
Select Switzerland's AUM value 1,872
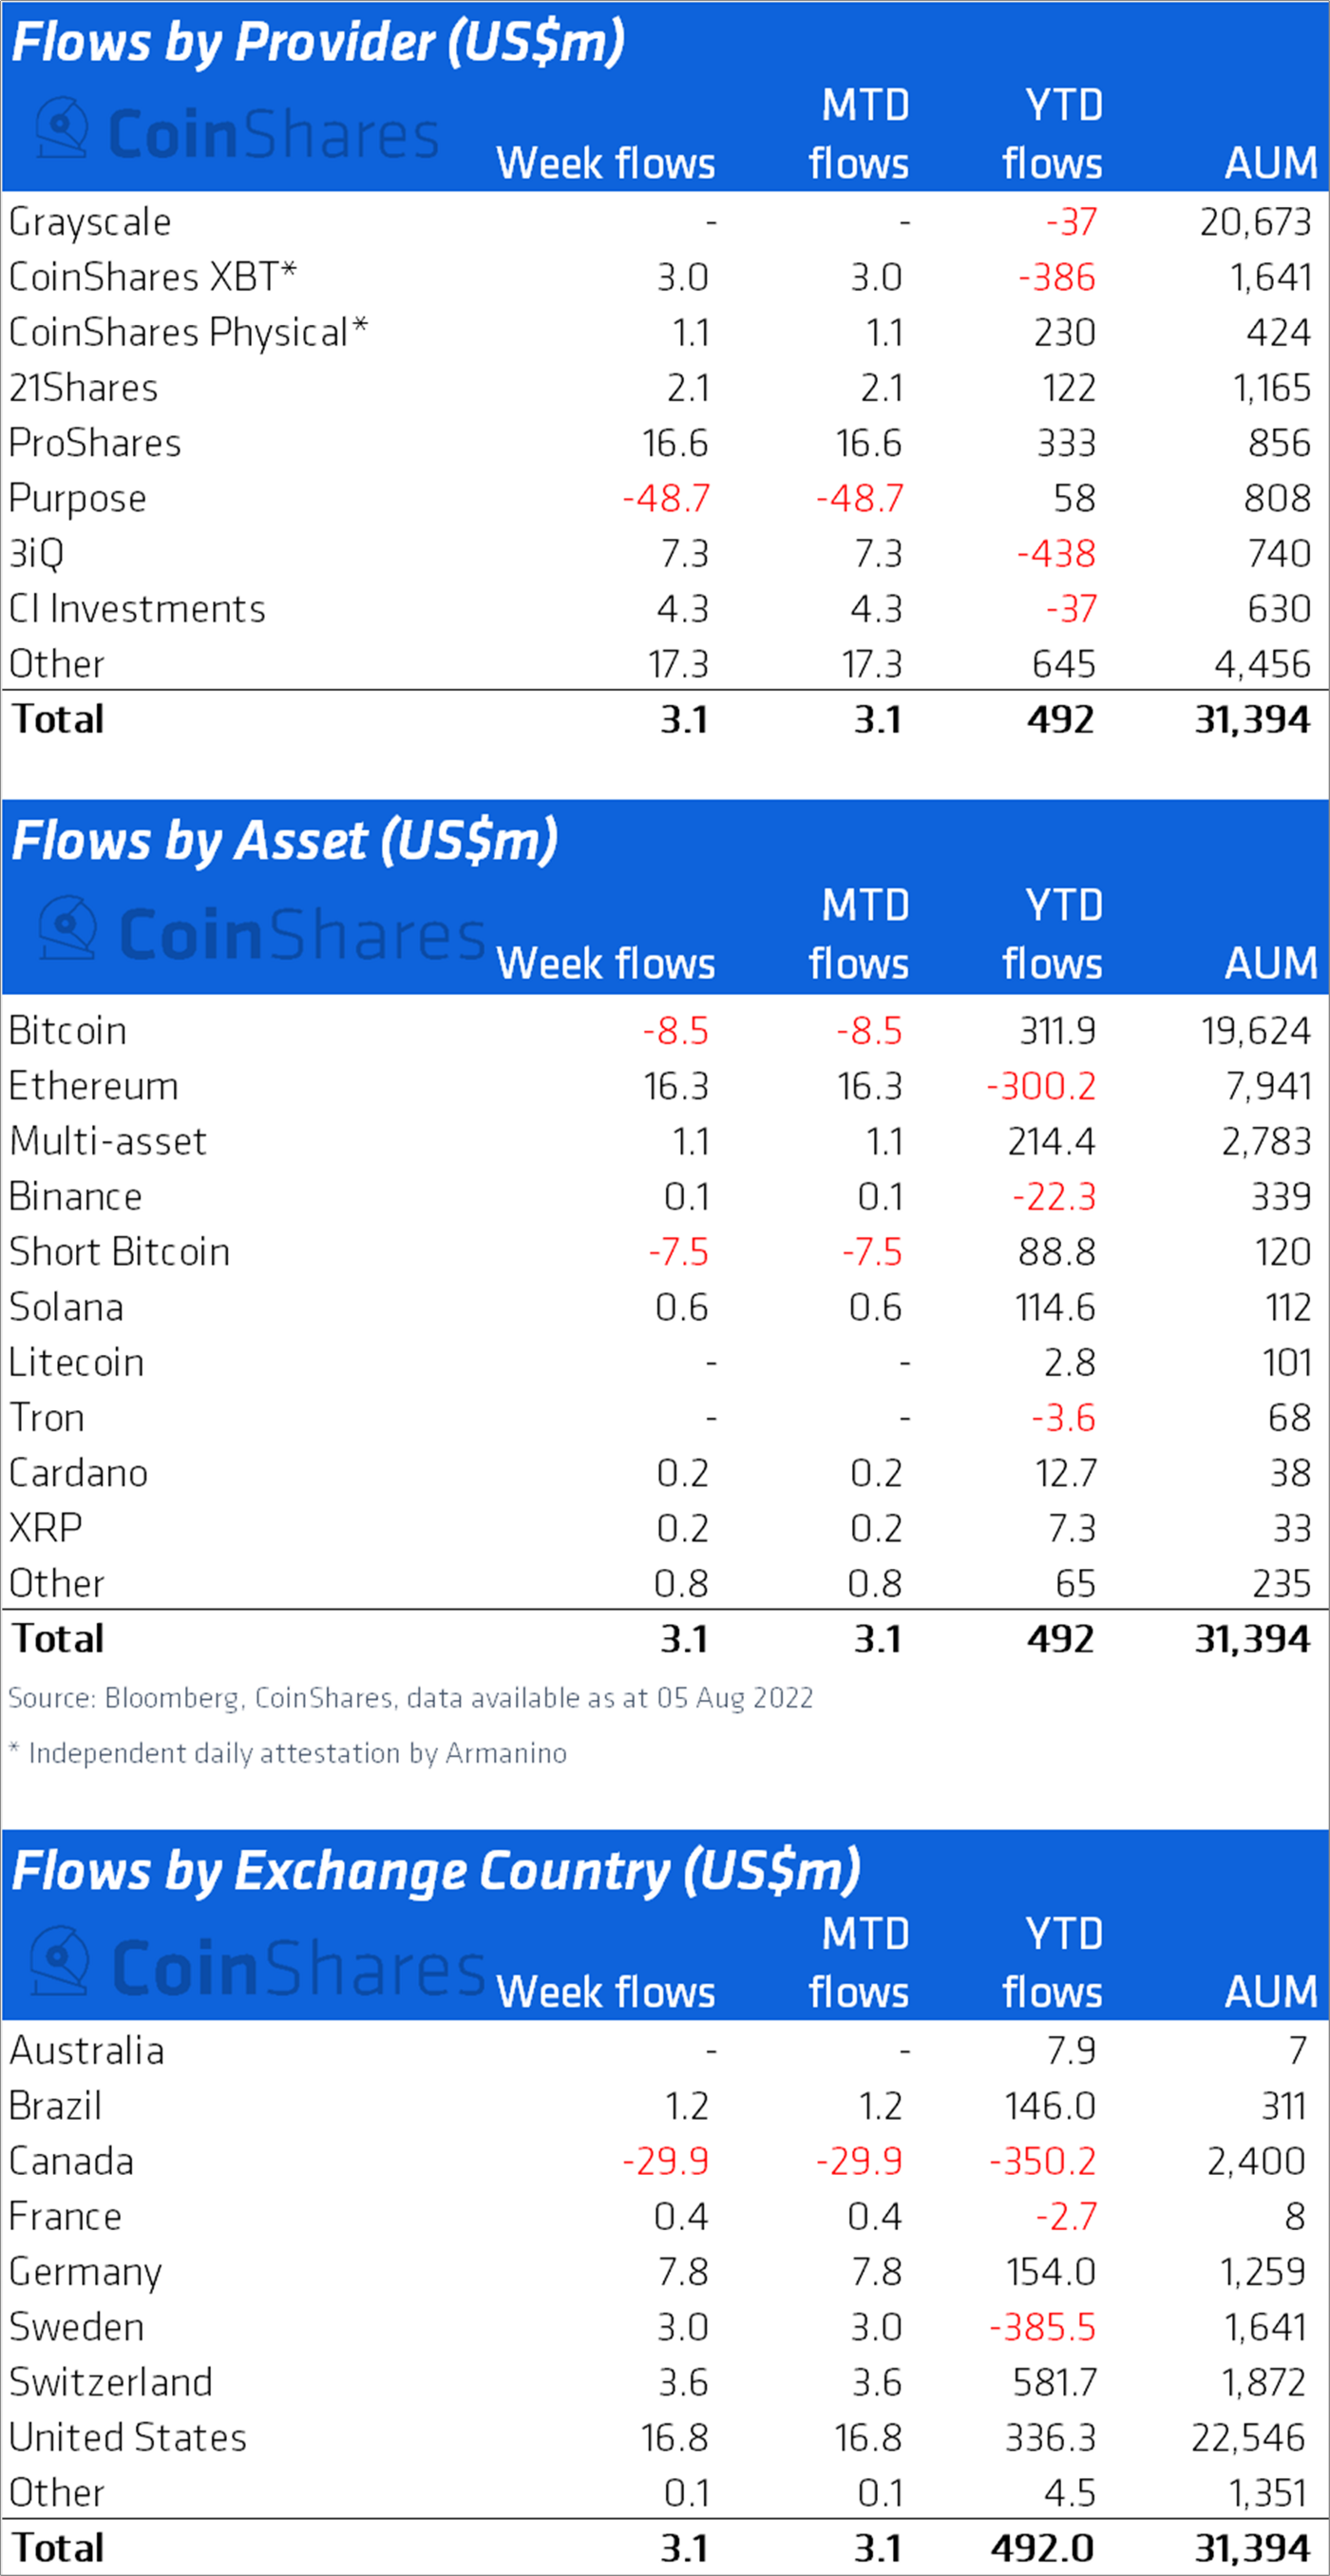coord(1263,2382)
